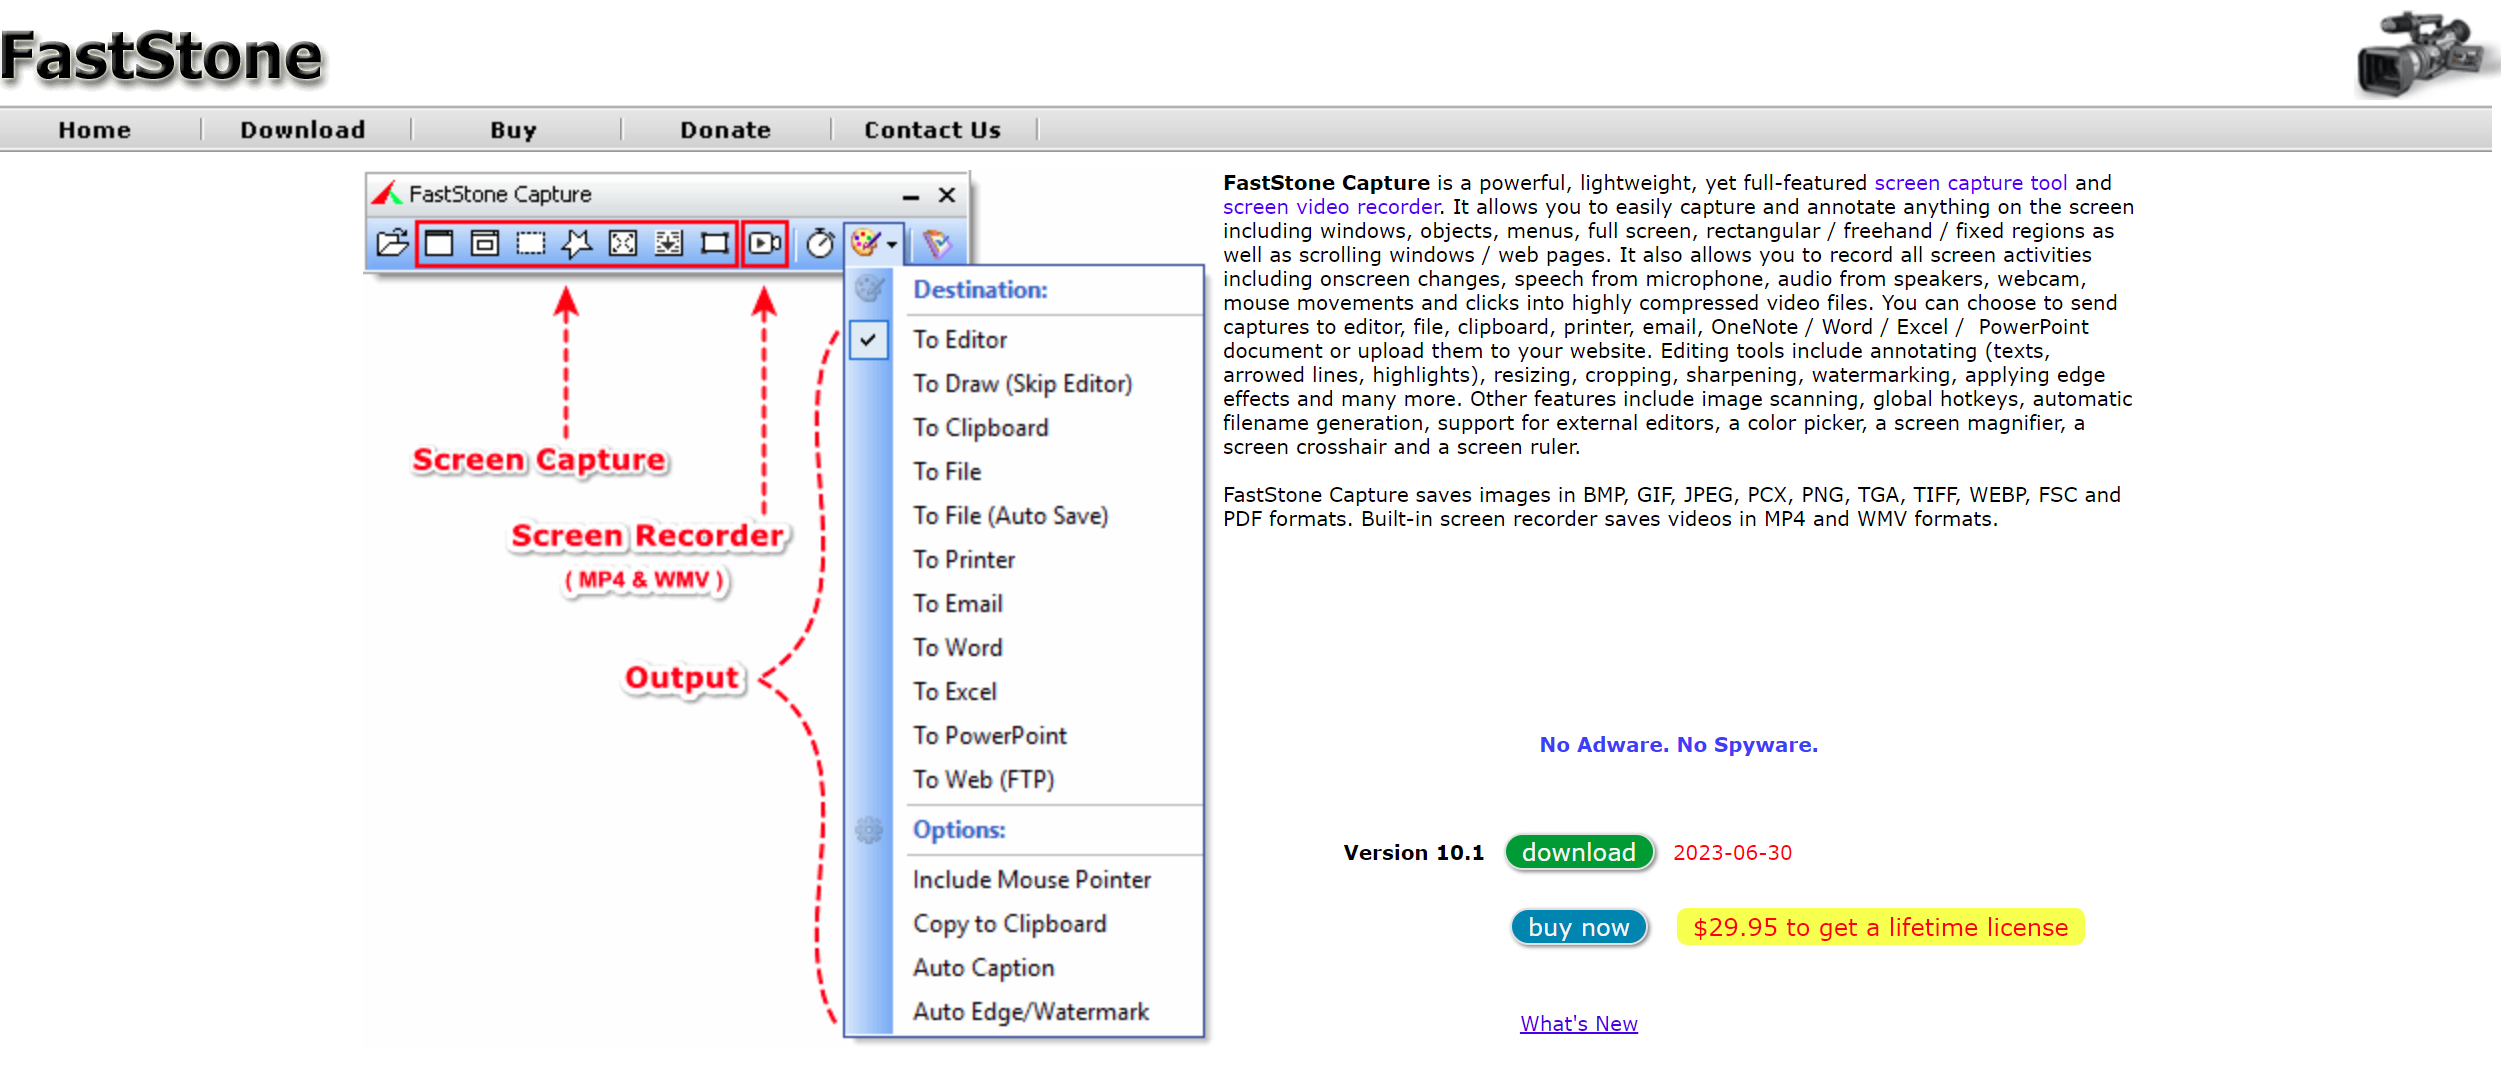Toggle the checkmark beside To Editor

868,339
